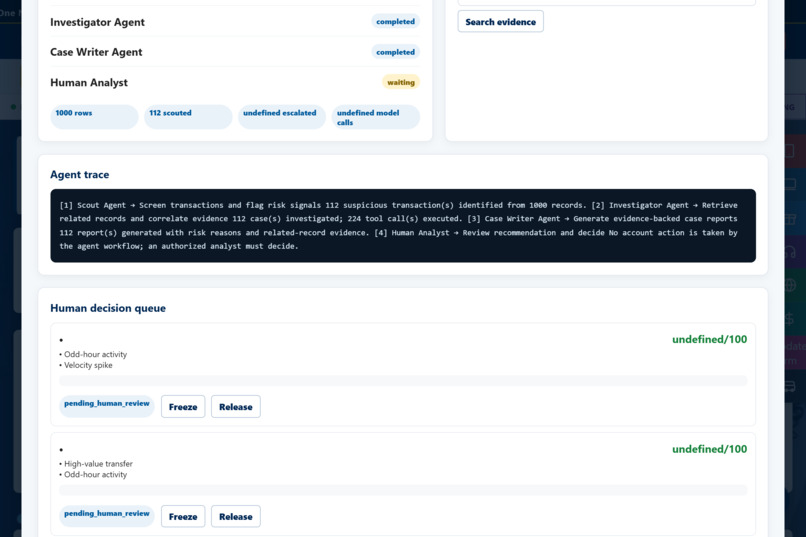This screenshot has height=537, width=806.
Task: Click the Investigator Agent completed status badge
Action: (x=395, y=22)
